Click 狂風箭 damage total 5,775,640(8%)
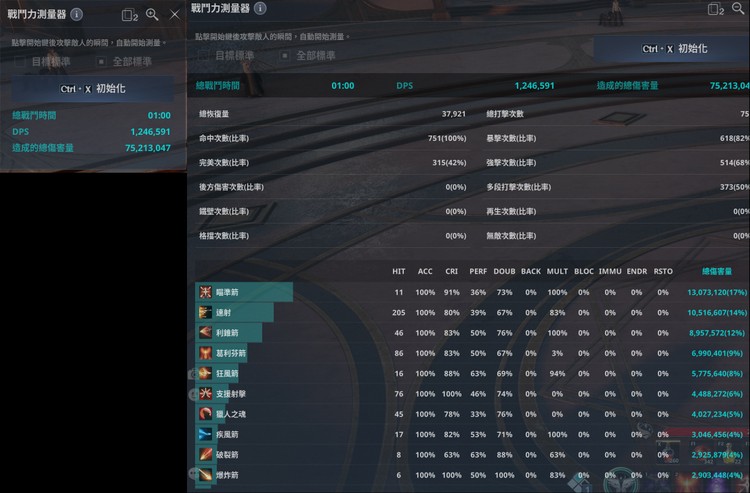The width and height of the screenshot is (750, 493). pyautogui.click(x=717, y=373)
